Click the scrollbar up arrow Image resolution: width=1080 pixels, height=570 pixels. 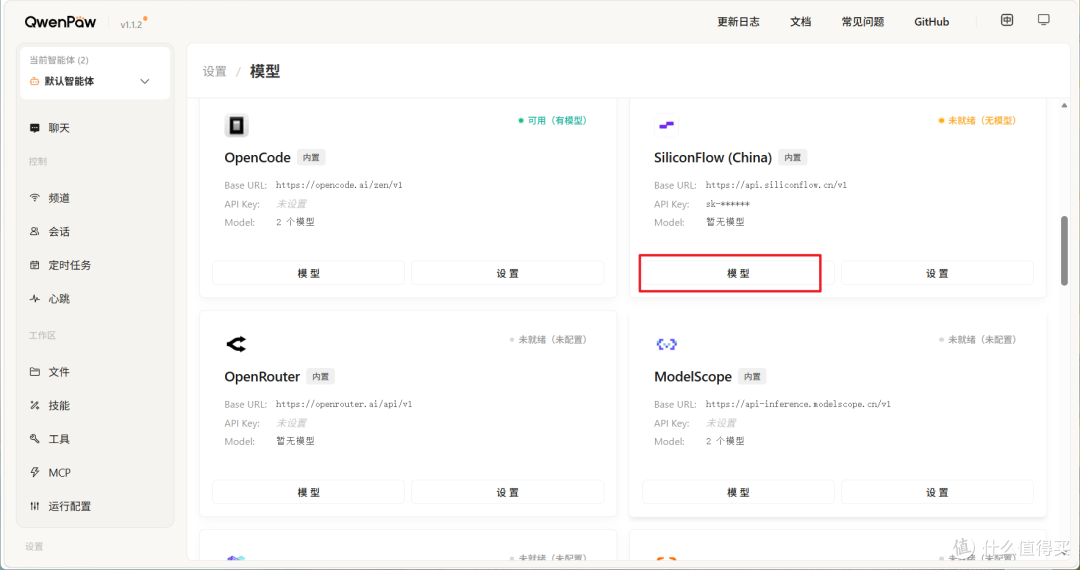[x=1064, y=105]
